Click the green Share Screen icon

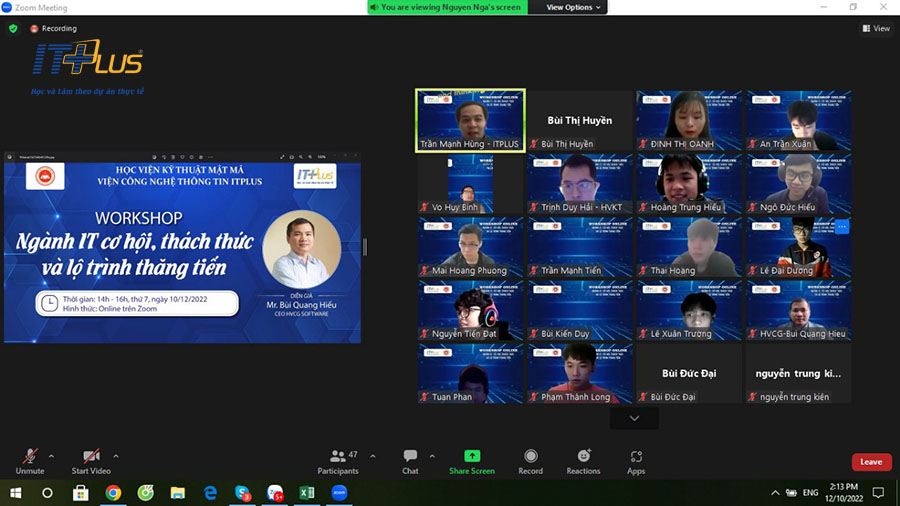pyautogui.click(x=472, y=457)
